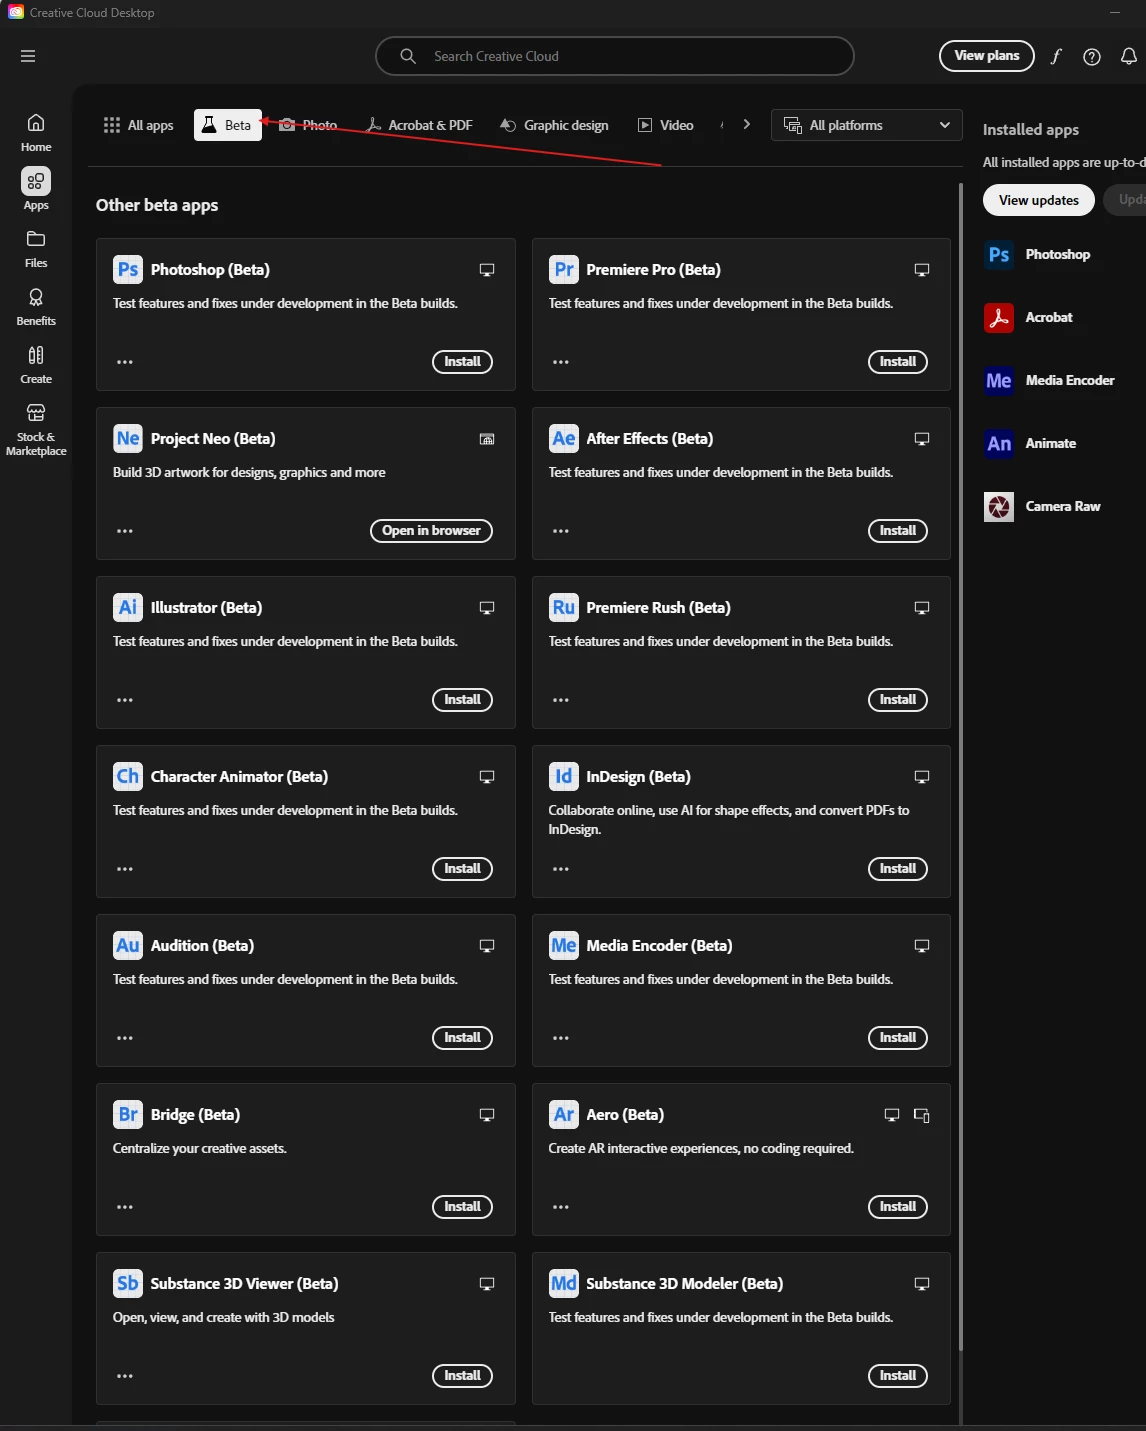Click the View updates button
The height and width of the screenshot is (1431, 1146).
point(1039,200)
